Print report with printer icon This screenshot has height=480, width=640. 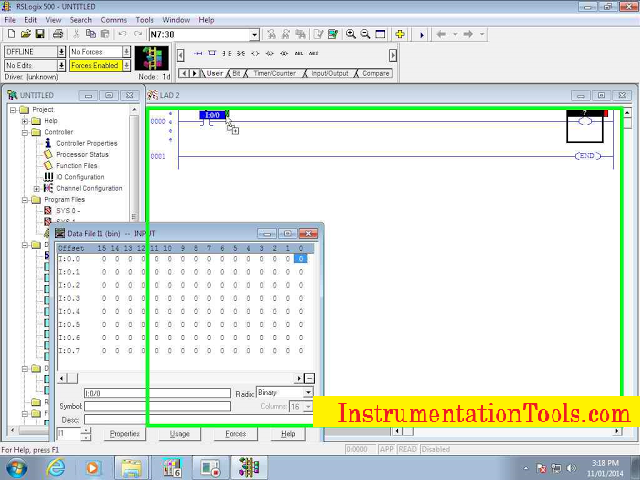click(58, 34)
